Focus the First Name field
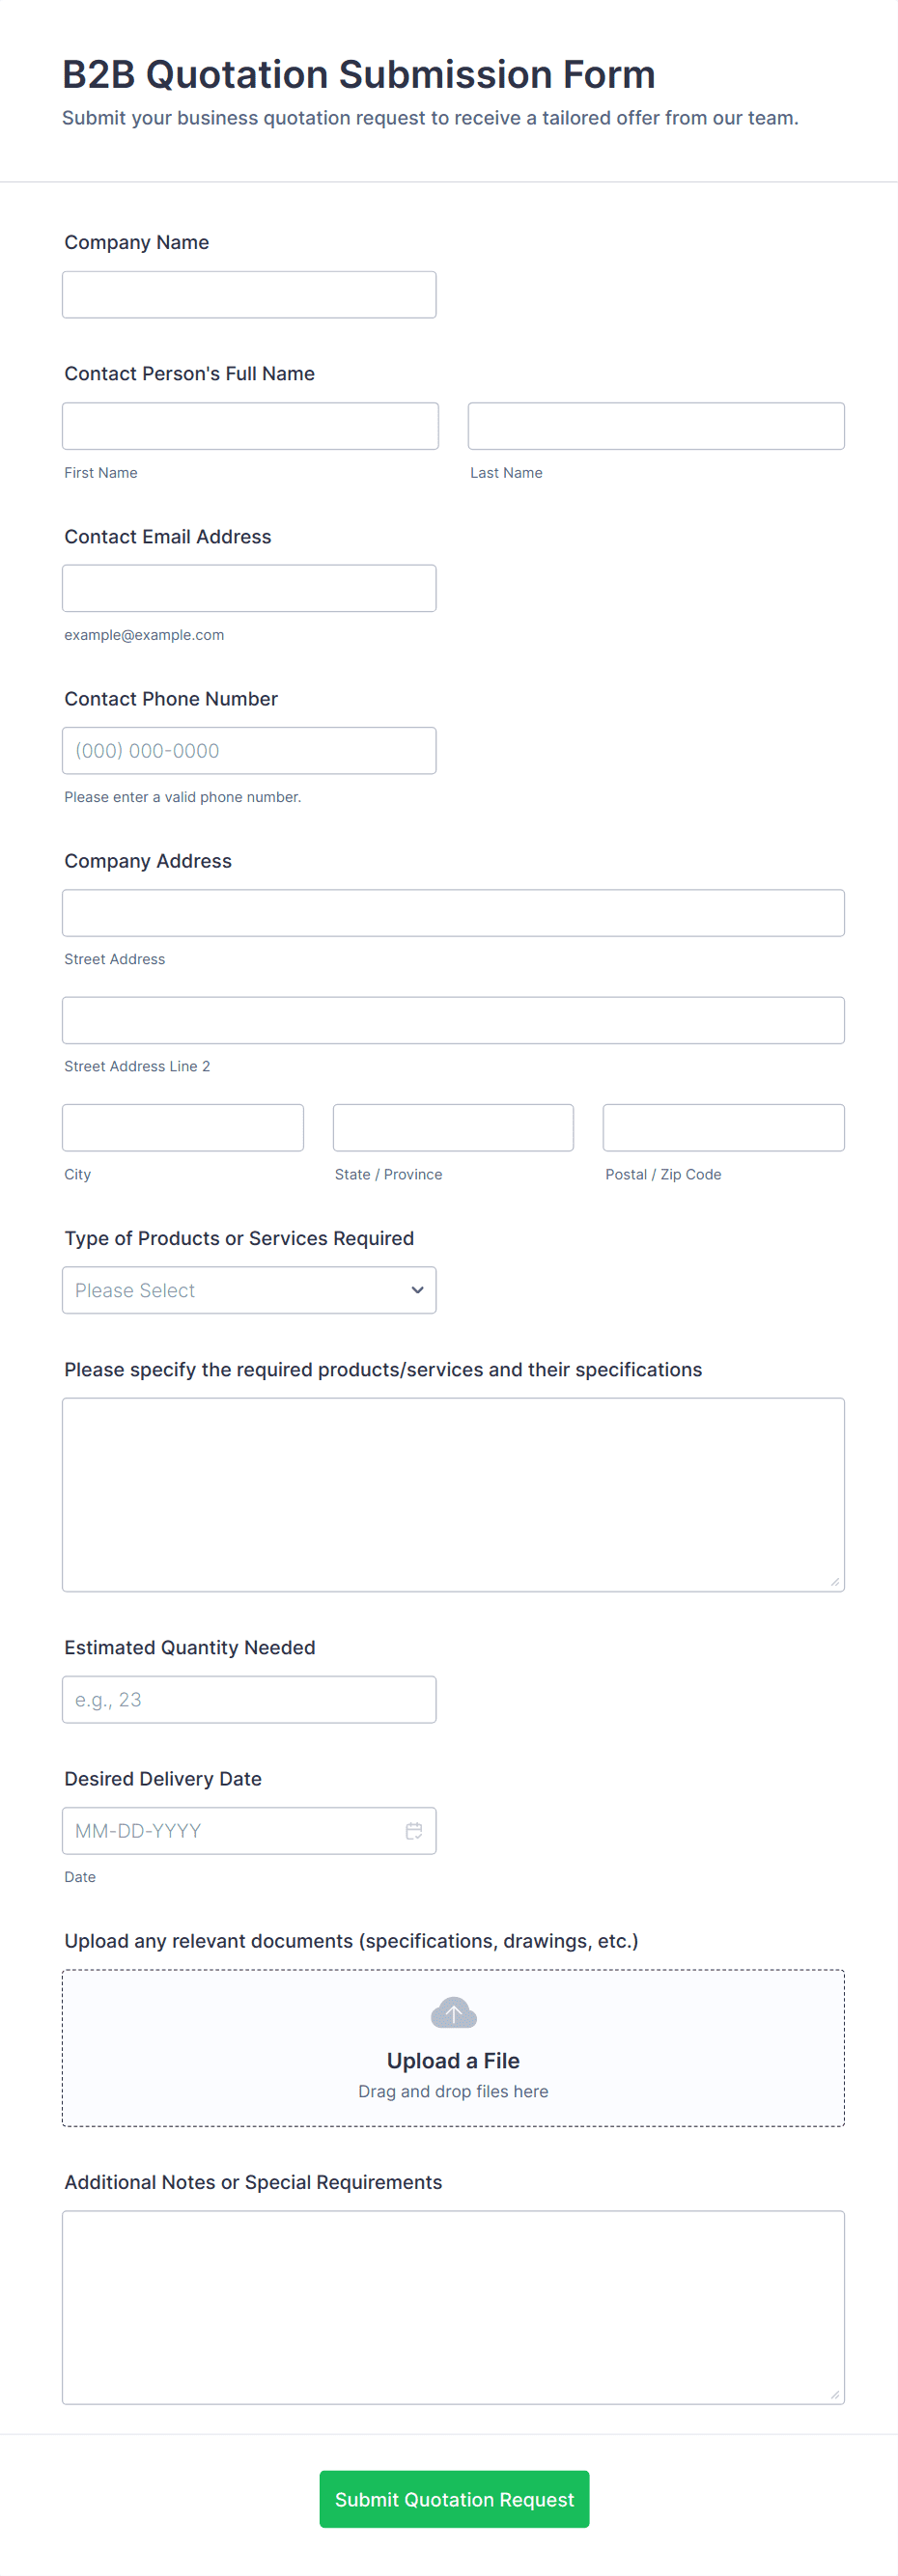Image resolution: width=898 pixels, height=2576 pixels. (x=250, y=426)
